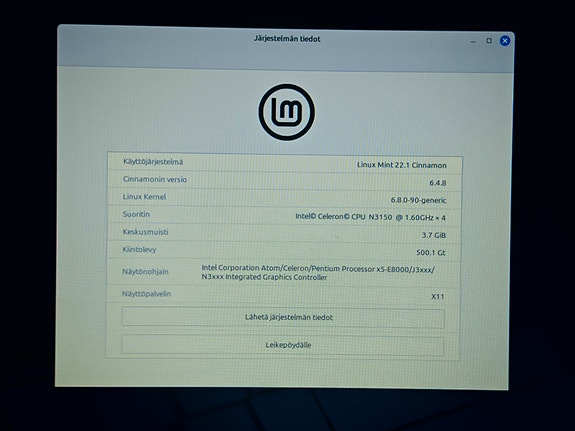Close the Järjestelmän tiedot window
This screenshot has width=575, height=431.
(505, 41)
